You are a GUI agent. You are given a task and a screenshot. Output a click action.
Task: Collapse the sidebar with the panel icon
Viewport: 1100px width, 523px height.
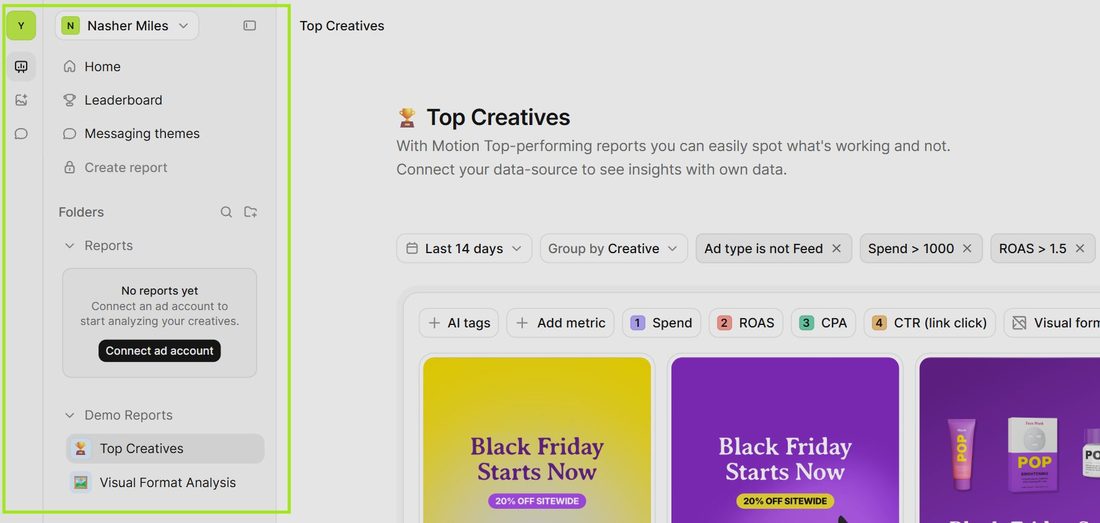[250, 26]
